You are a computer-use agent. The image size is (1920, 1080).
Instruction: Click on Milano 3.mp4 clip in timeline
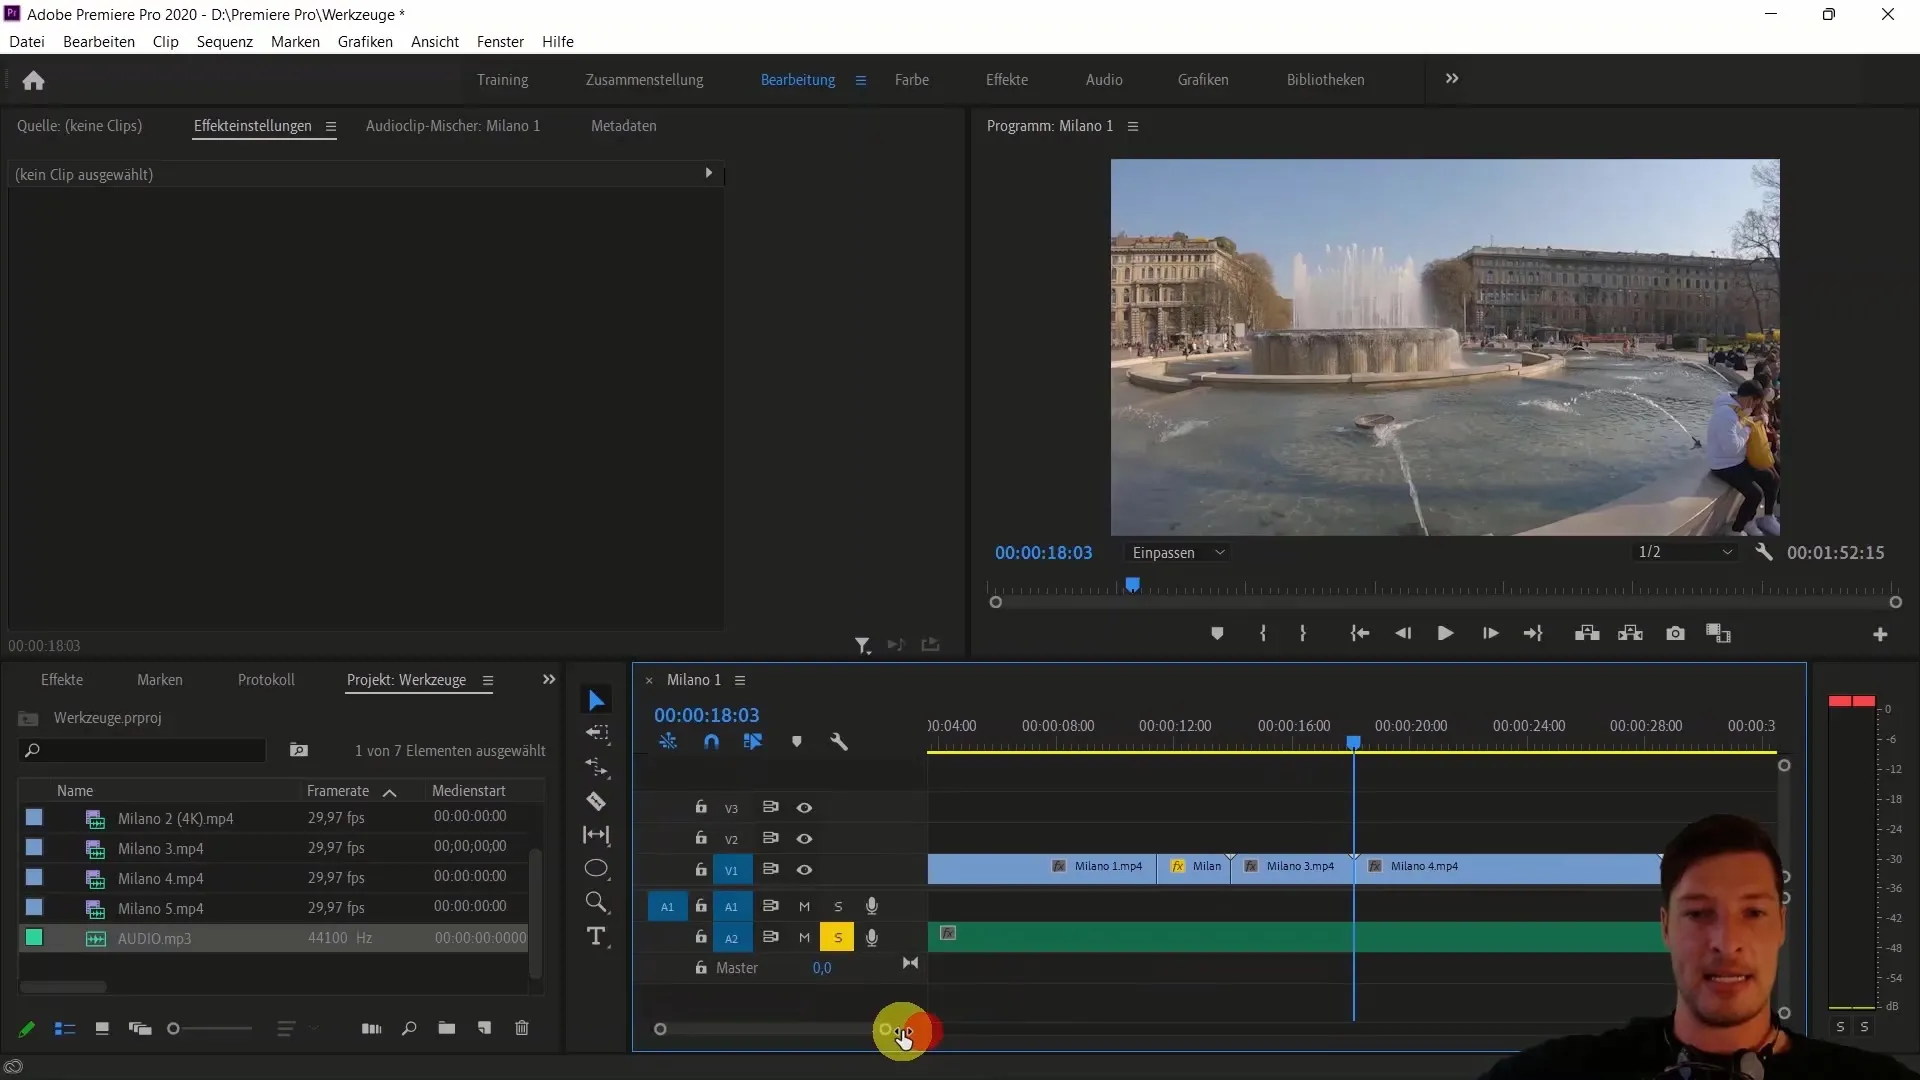pyautogui.click(x=1294, y=865)
